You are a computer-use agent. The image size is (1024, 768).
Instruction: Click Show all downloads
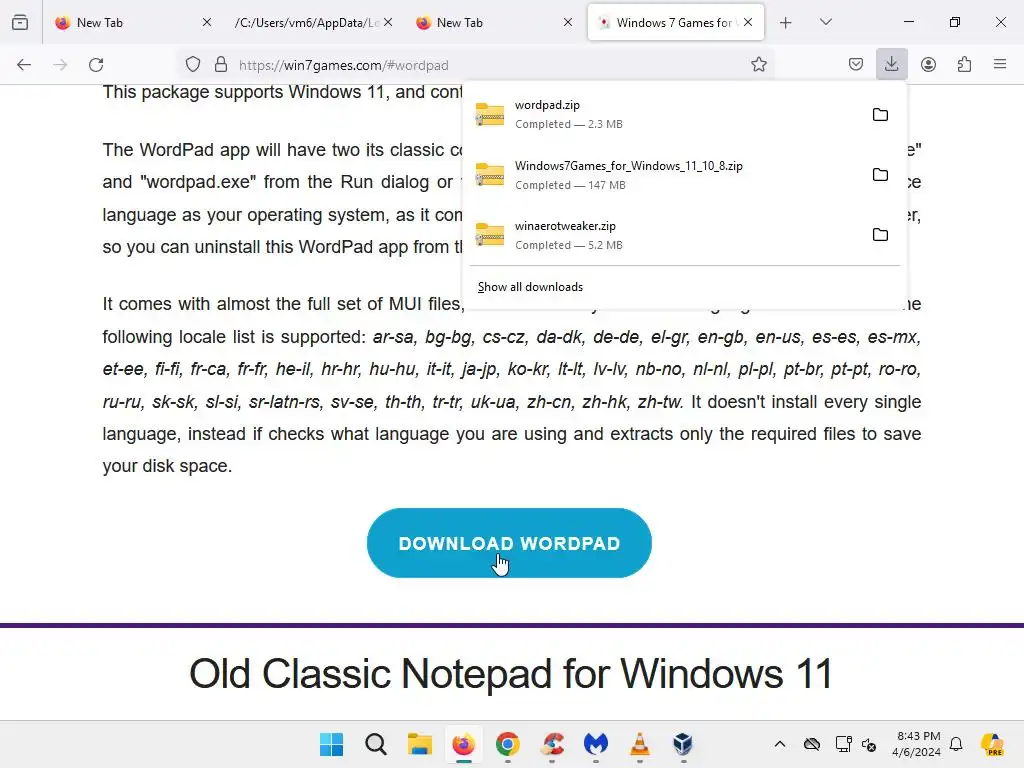tap(530, 287)
